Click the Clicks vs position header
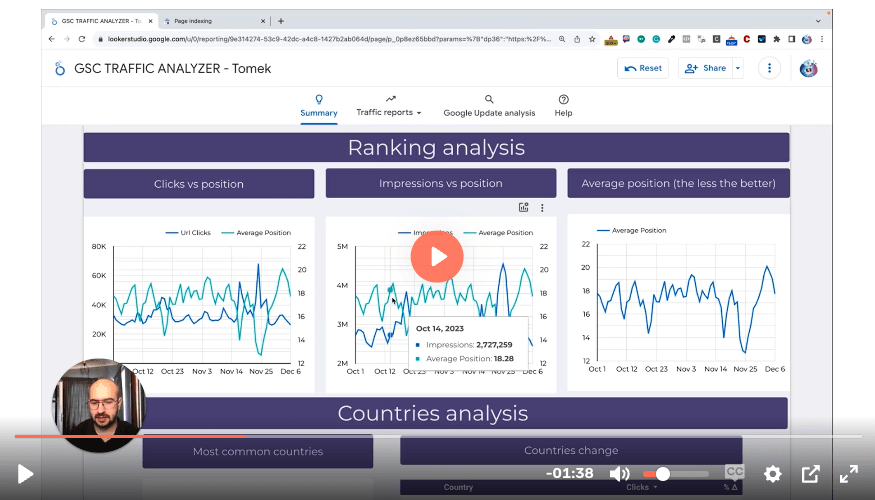Screen dimensions: 875x500 tap(199, 184)
